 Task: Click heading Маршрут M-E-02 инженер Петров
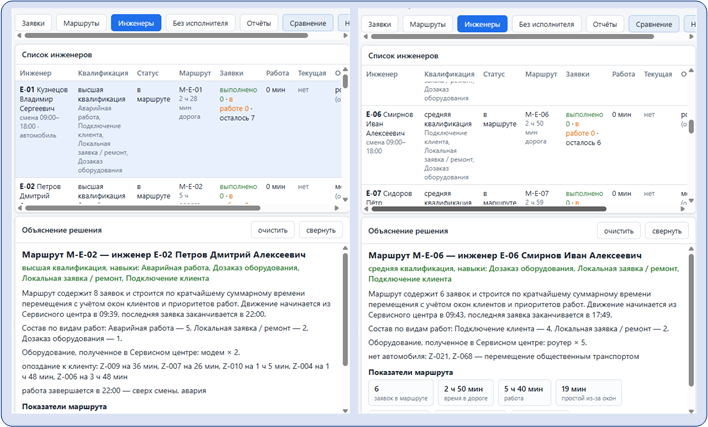point(164,255)
